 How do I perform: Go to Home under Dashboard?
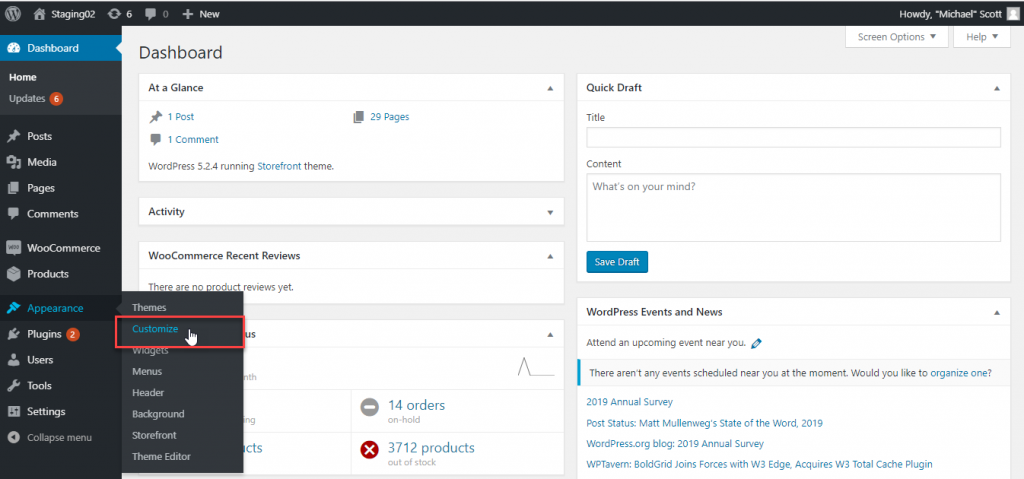pos(23,77)
